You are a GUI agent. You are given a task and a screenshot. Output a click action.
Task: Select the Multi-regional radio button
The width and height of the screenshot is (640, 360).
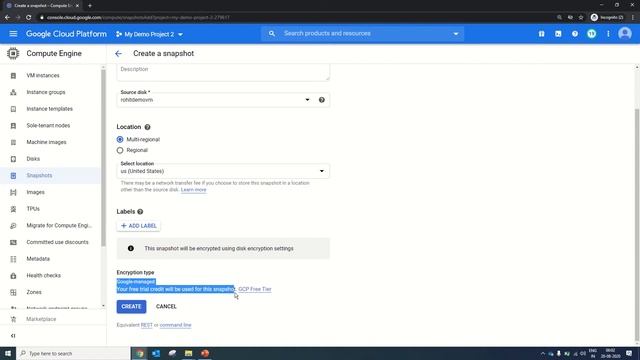120,140
